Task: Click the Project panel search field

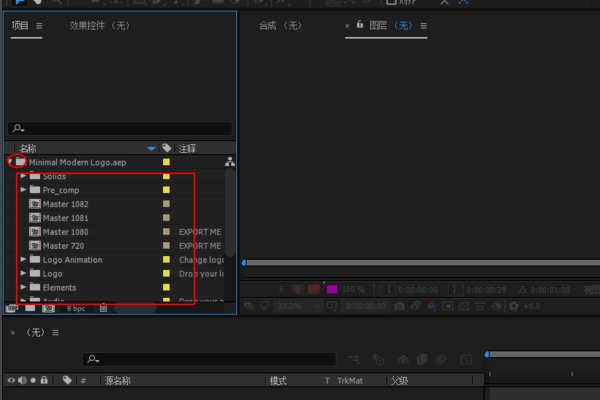Action: point(120,128)
